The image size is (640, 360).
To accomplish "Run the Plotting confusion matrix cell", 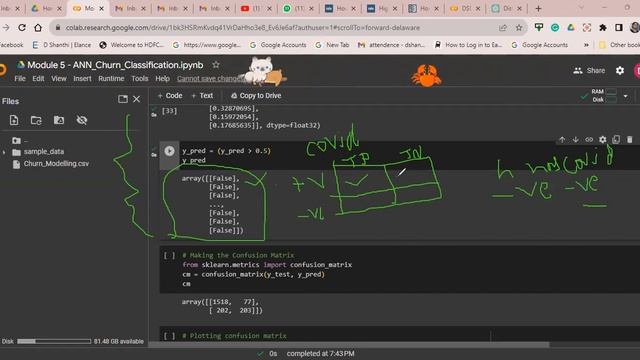I will (169, 336).
